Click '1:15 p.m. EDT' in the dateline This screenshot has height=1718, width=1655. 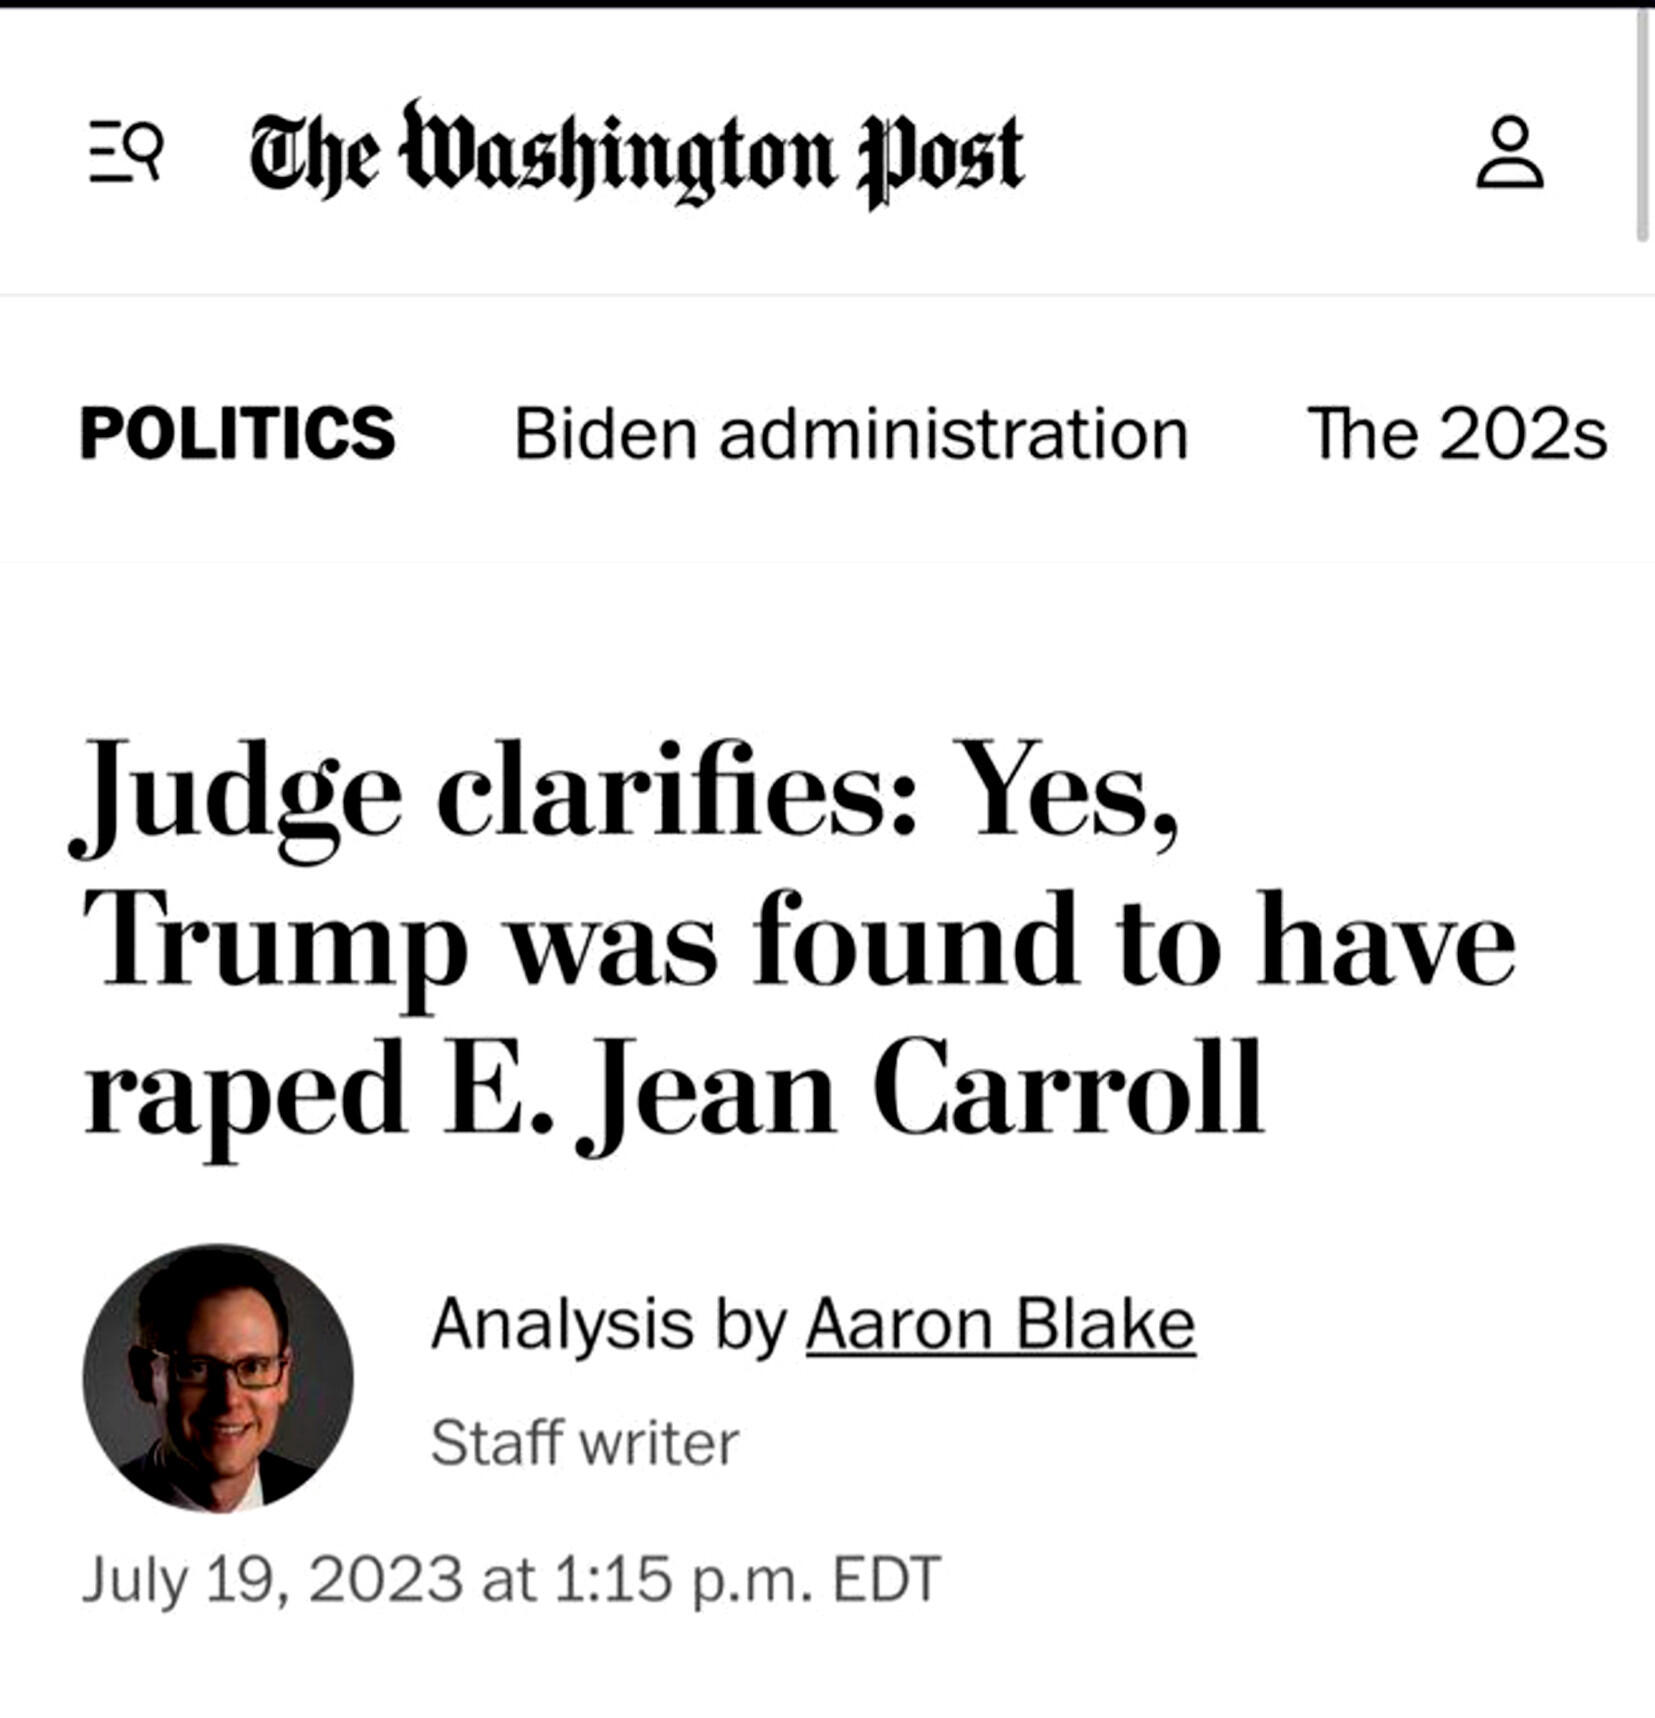pyautogui.click(x=746, y=1579)
